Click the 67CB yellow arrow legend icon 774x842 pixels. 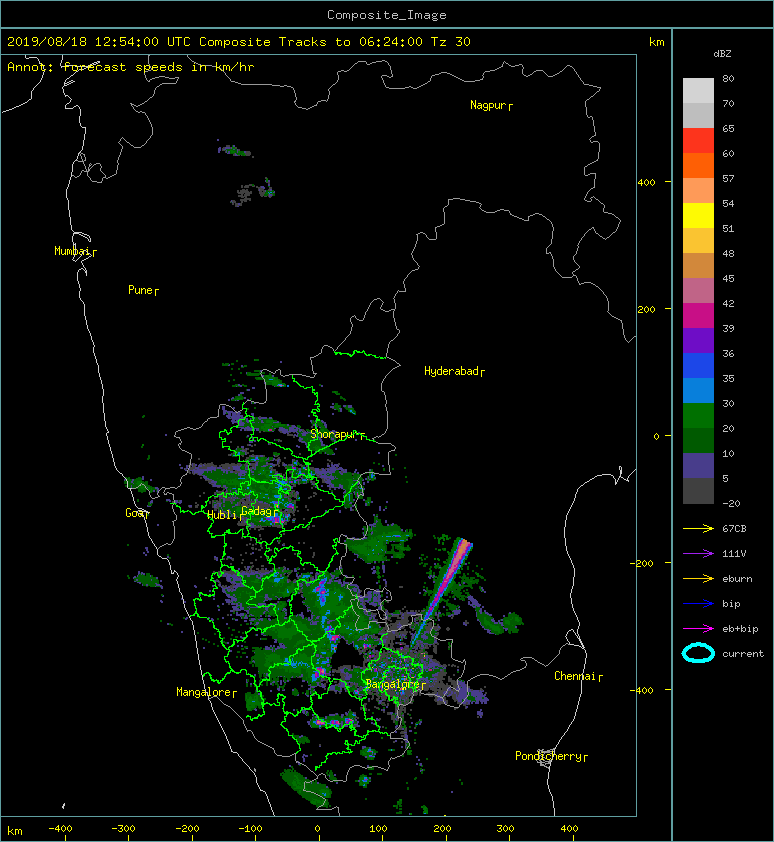698,528
